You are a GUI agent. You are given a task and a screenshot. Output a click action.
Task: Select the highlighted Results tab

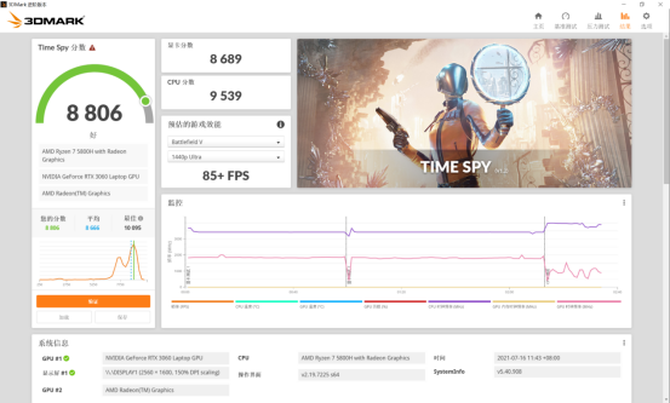[x=625, y=20]
